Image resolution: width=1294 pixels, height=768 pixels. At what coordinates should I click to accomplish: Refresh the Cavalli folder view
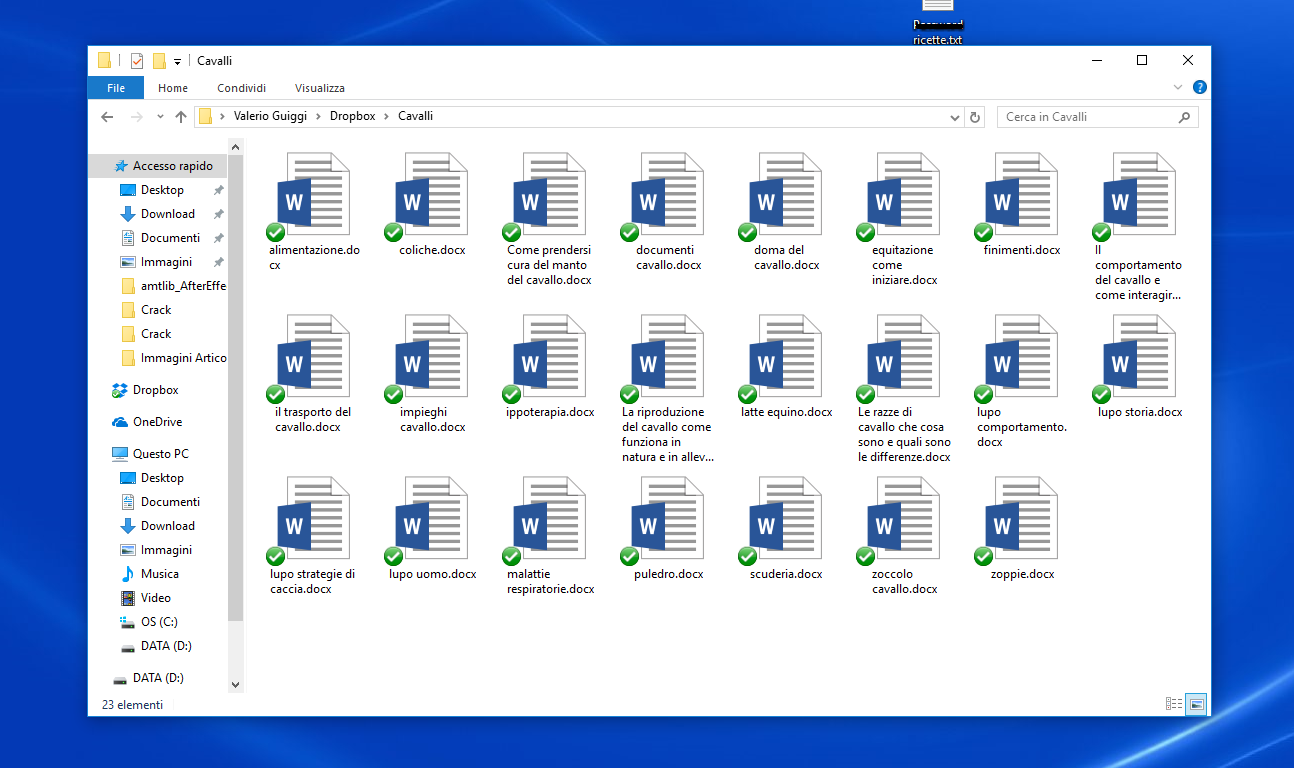pyautogui.click(x=976, y=117)
